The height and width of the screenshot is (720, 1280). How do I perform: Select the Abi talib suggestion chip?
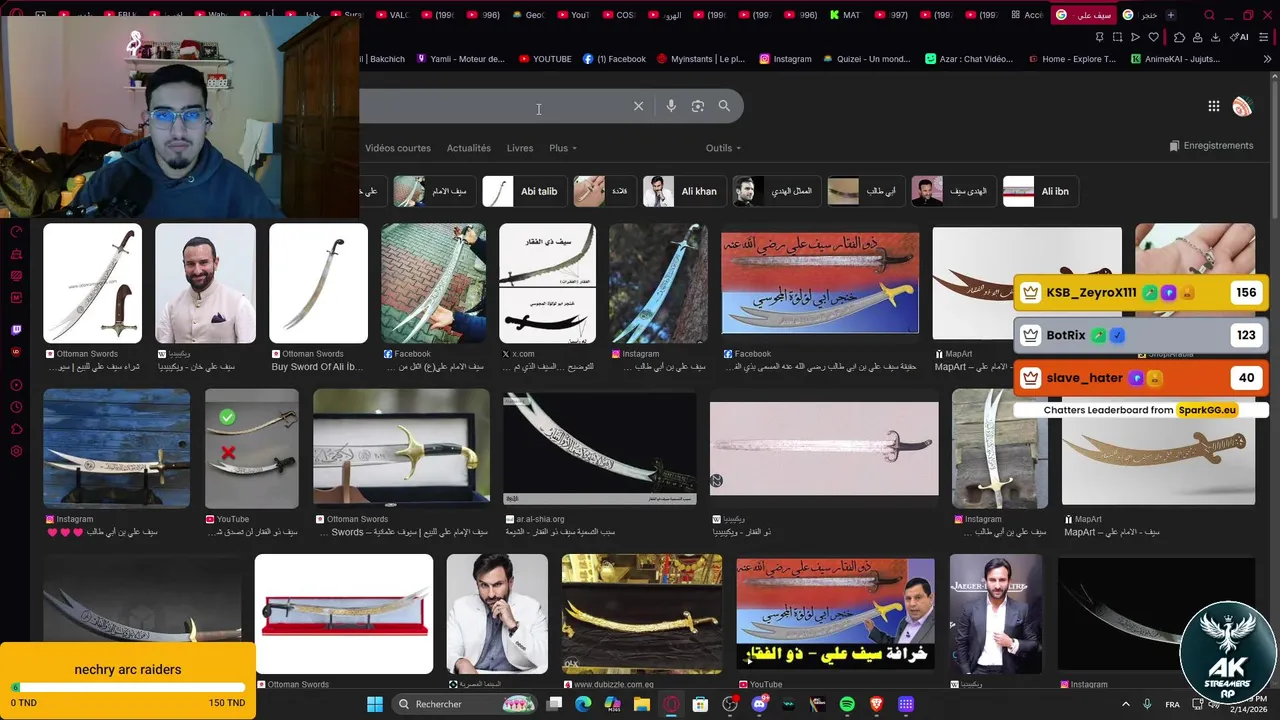click(x=526, y=191)
